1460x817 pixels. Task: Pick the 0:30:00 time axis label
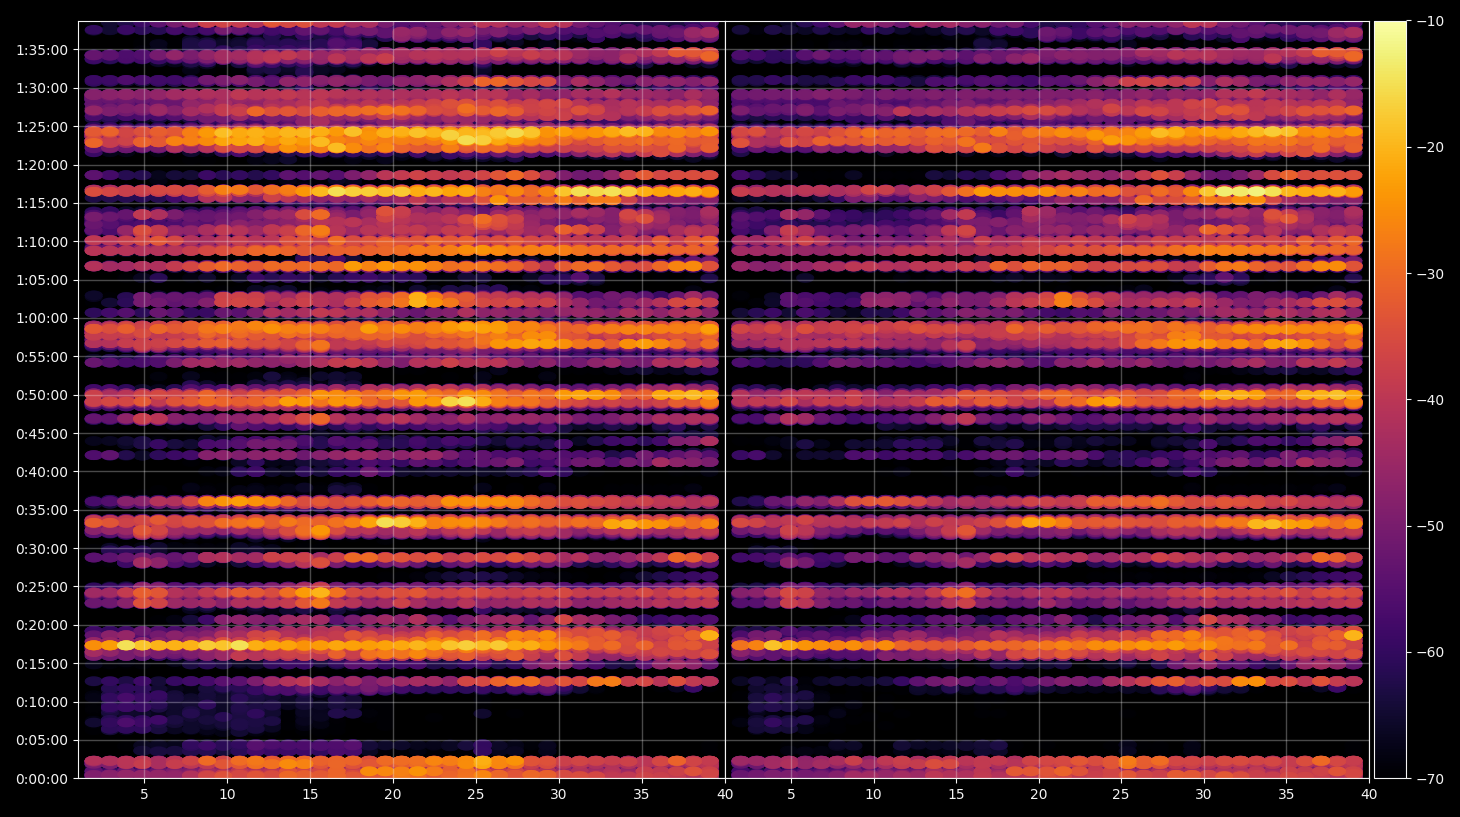42,549
